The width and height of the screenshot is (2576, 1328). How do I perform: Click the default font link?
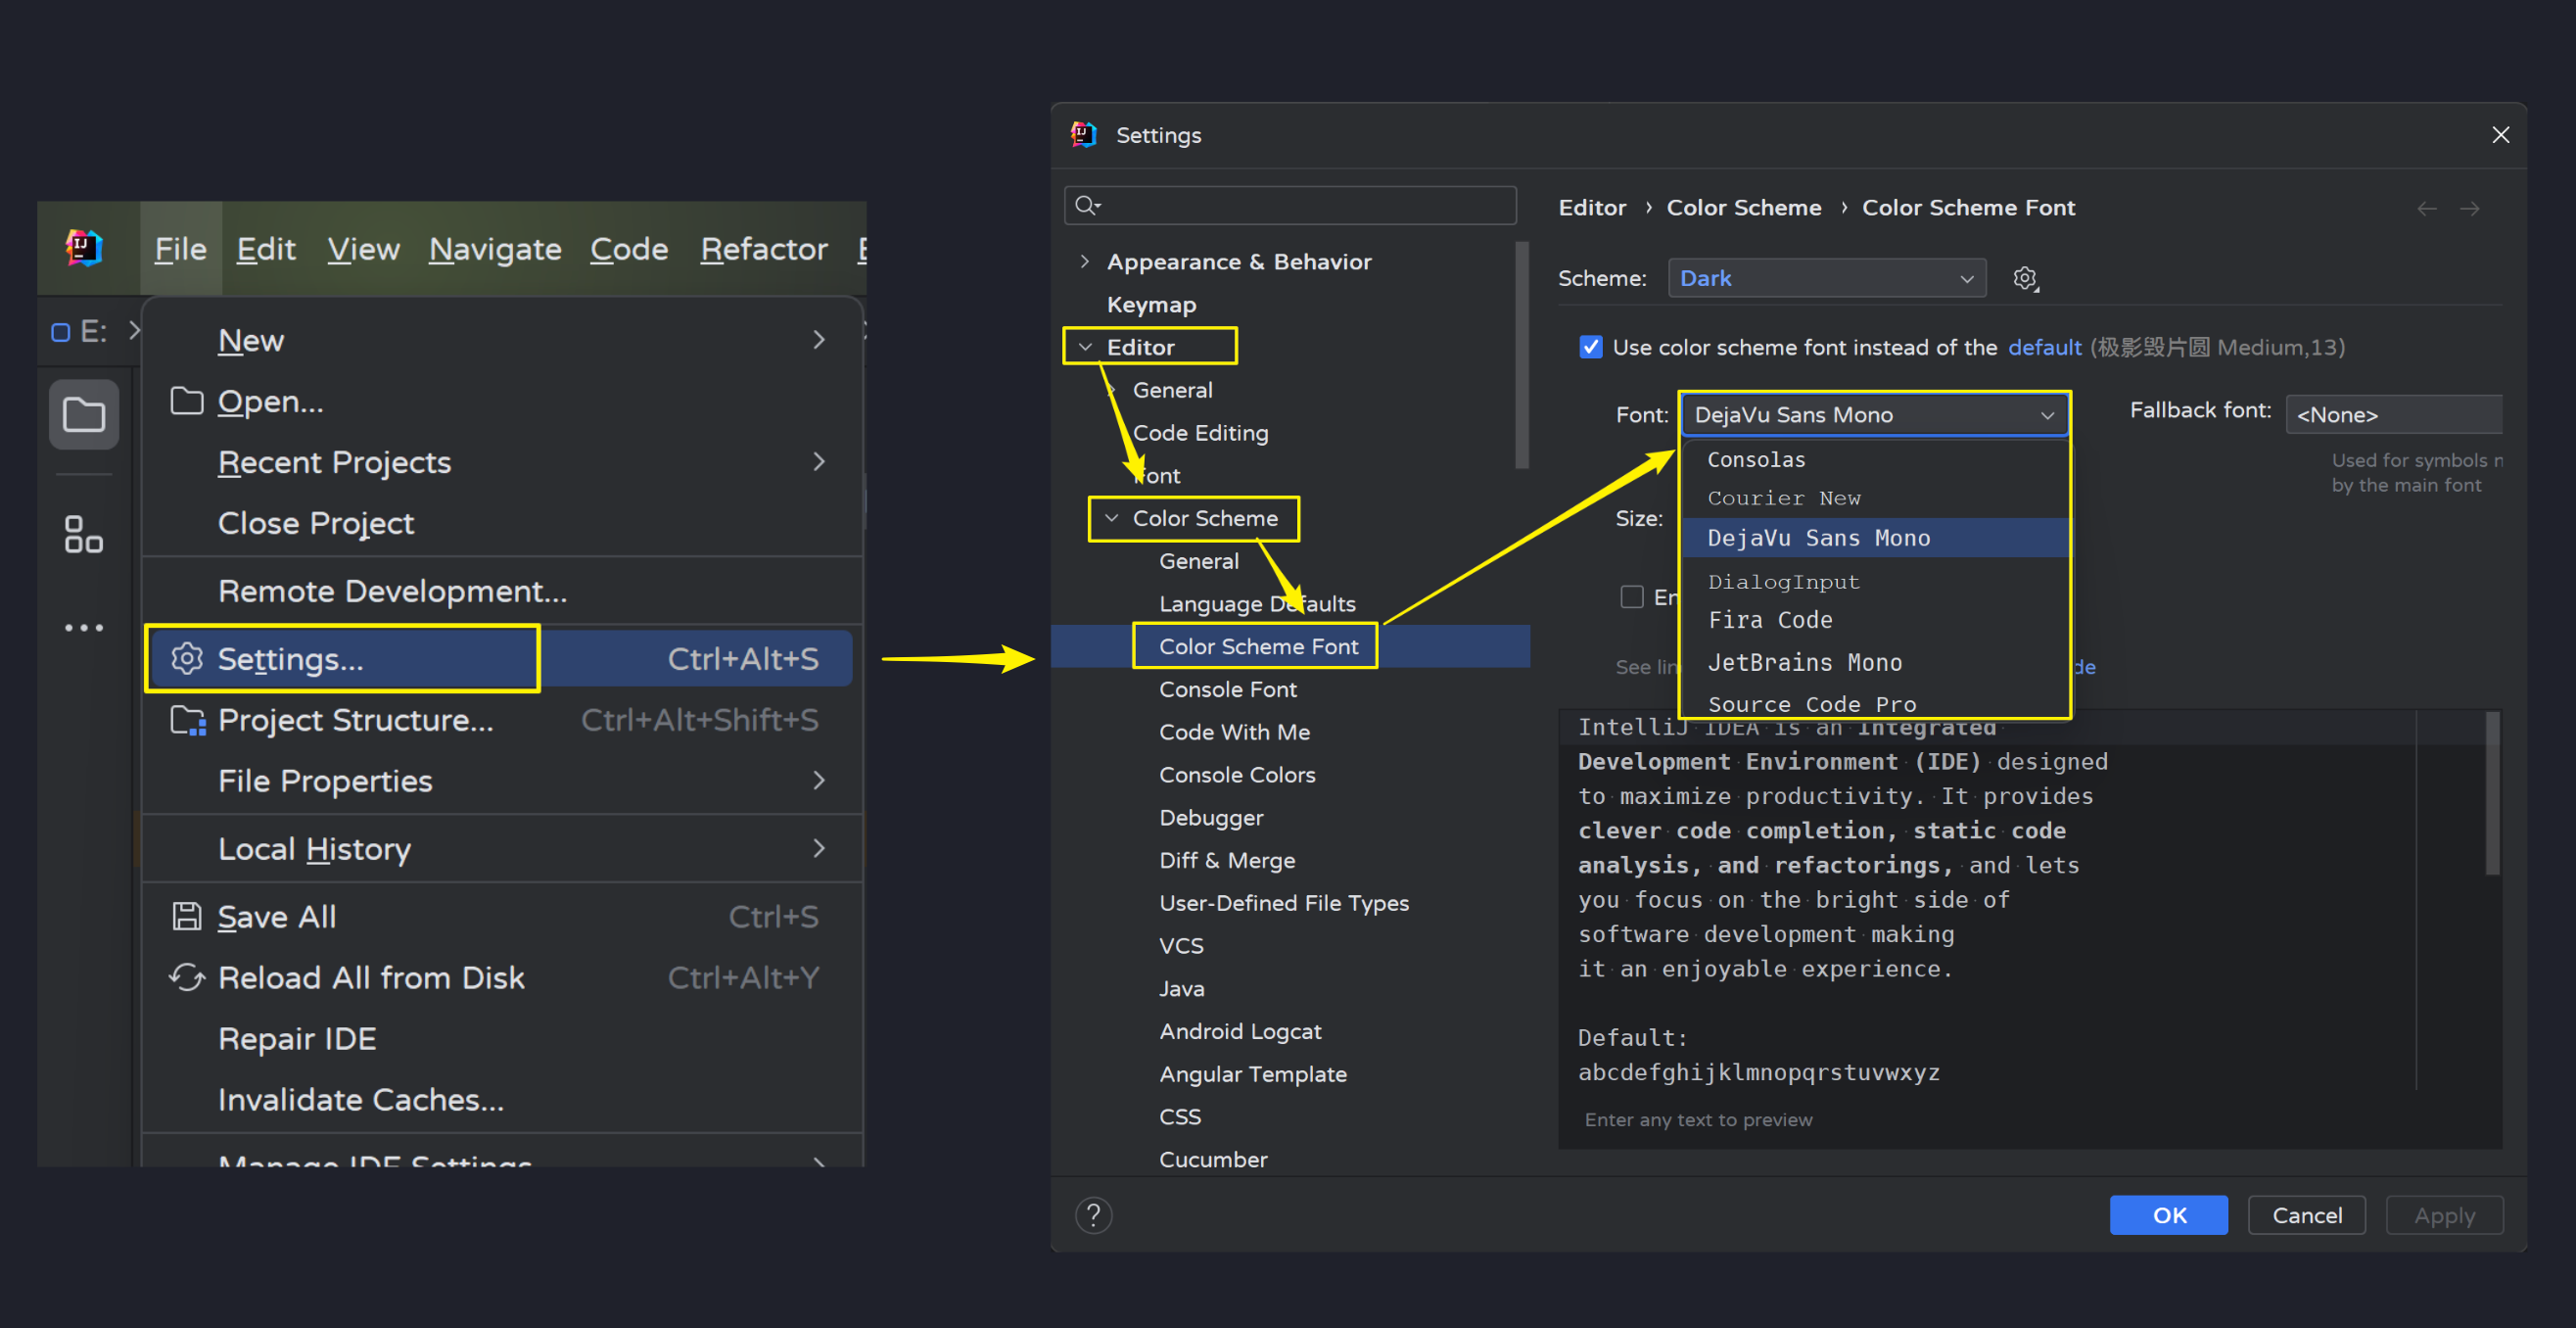pyautogui.click(x=2044, y=347)
